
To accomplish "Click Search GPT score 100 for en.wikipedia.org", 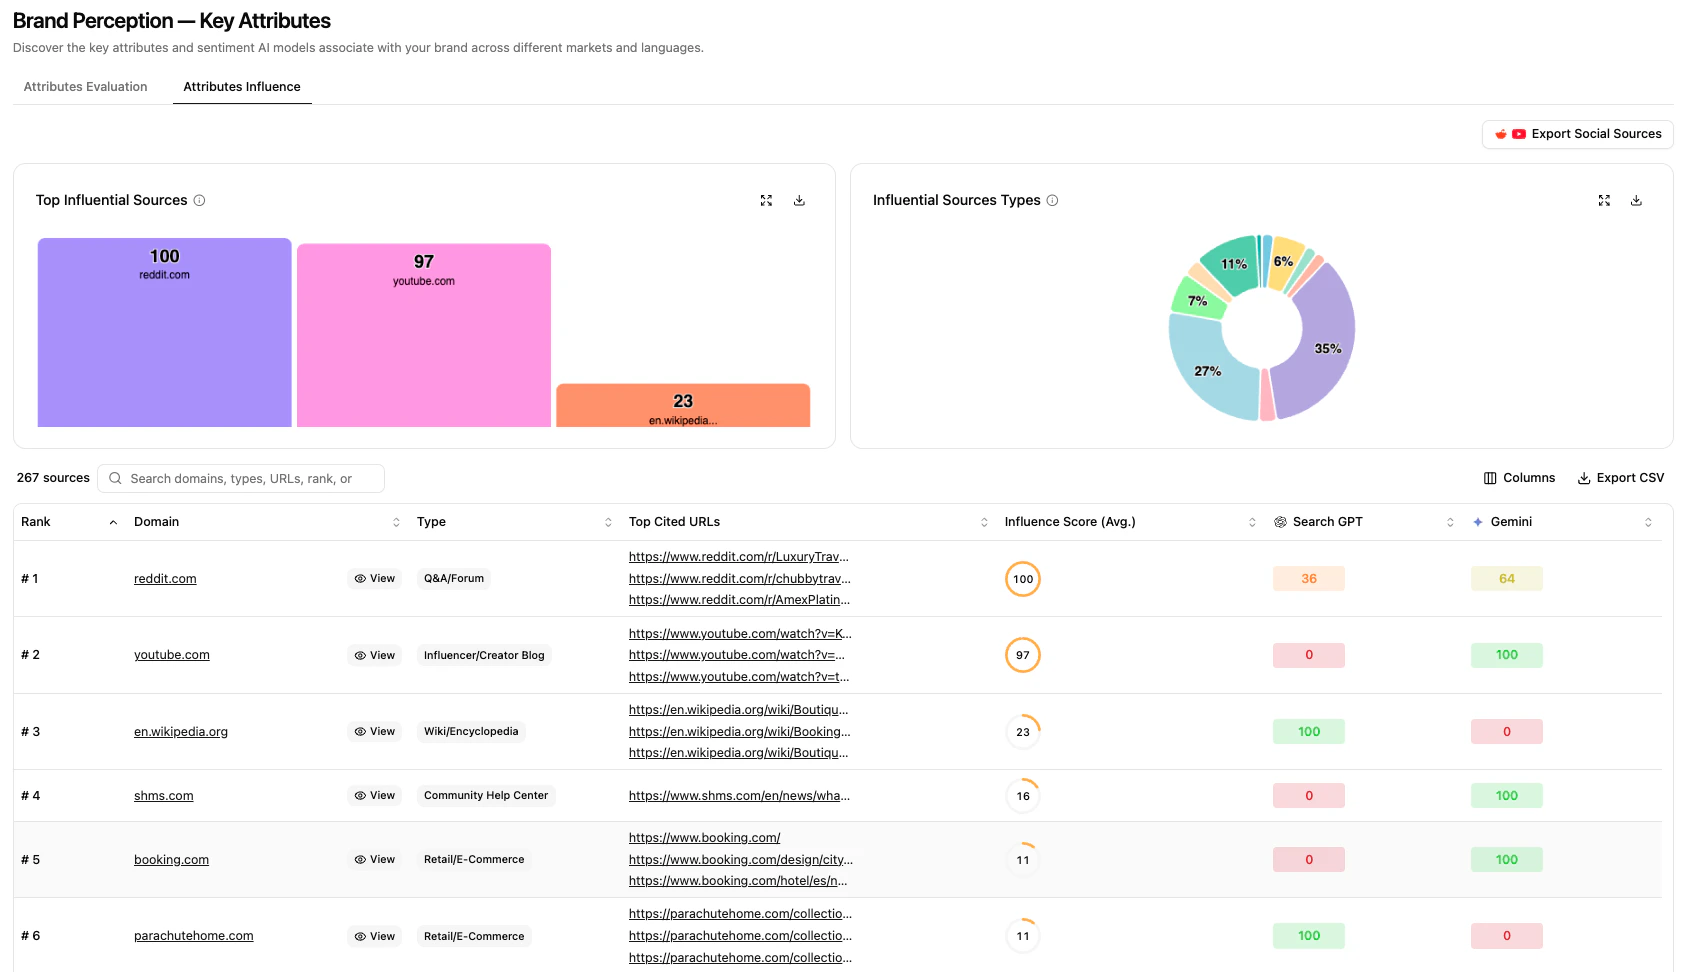I will [1309, 732].
